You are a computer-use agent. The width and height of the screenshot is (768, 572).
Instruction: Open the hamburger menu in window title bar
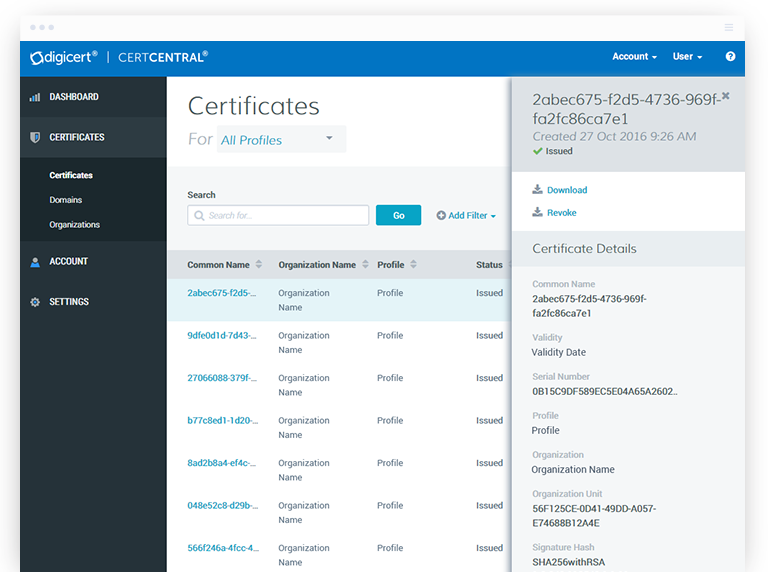[x=729, y=27]
